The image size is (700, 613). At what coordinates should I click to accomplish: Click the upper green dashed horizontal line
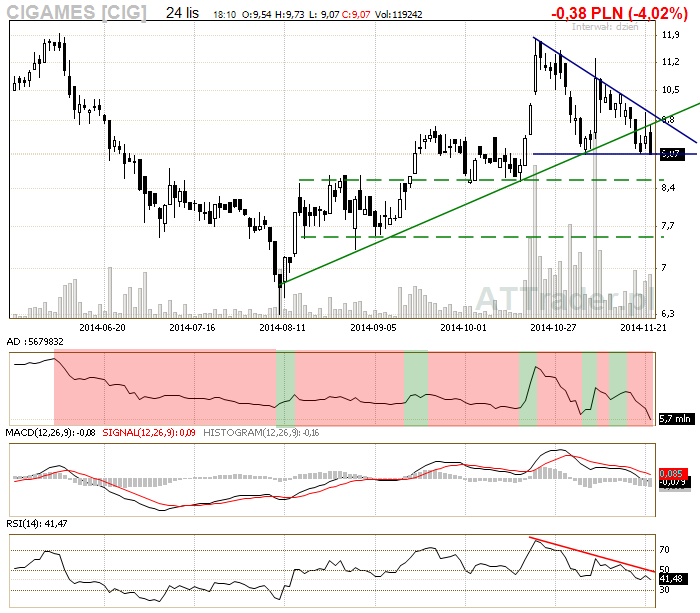[x=481, y=180]
